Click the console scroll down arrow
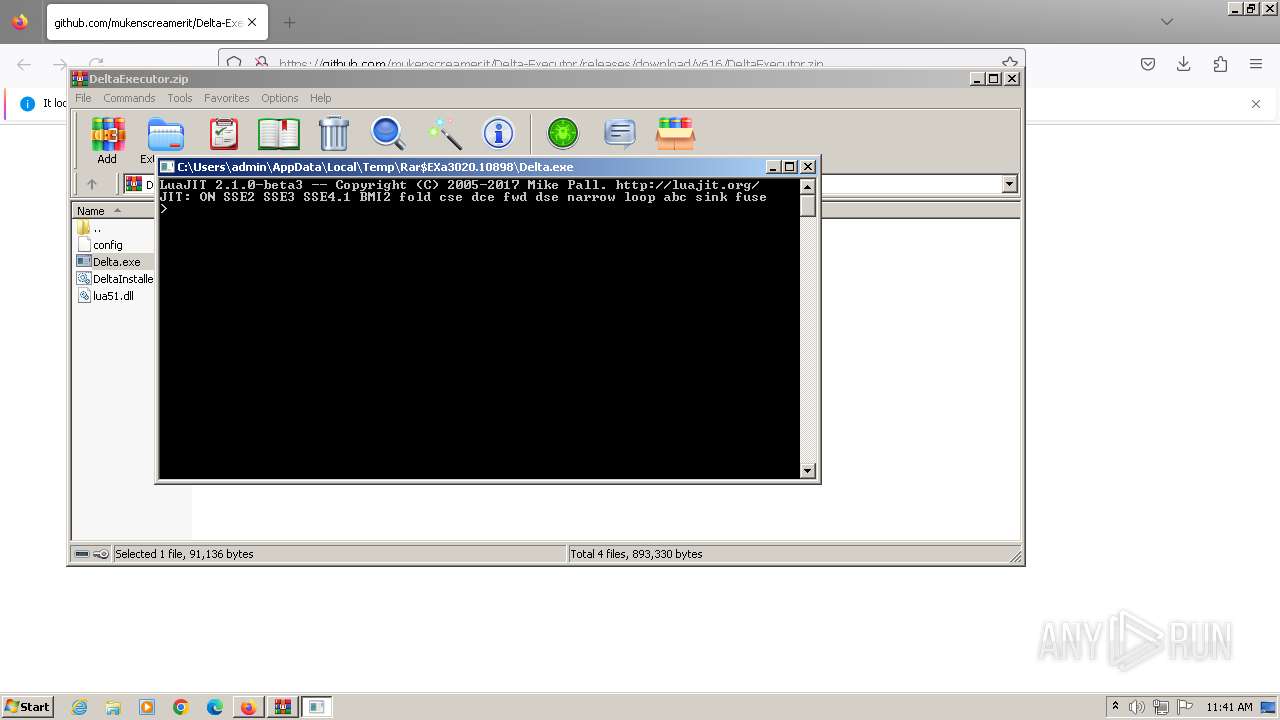 pyautogui.click(x=808, y=471)
